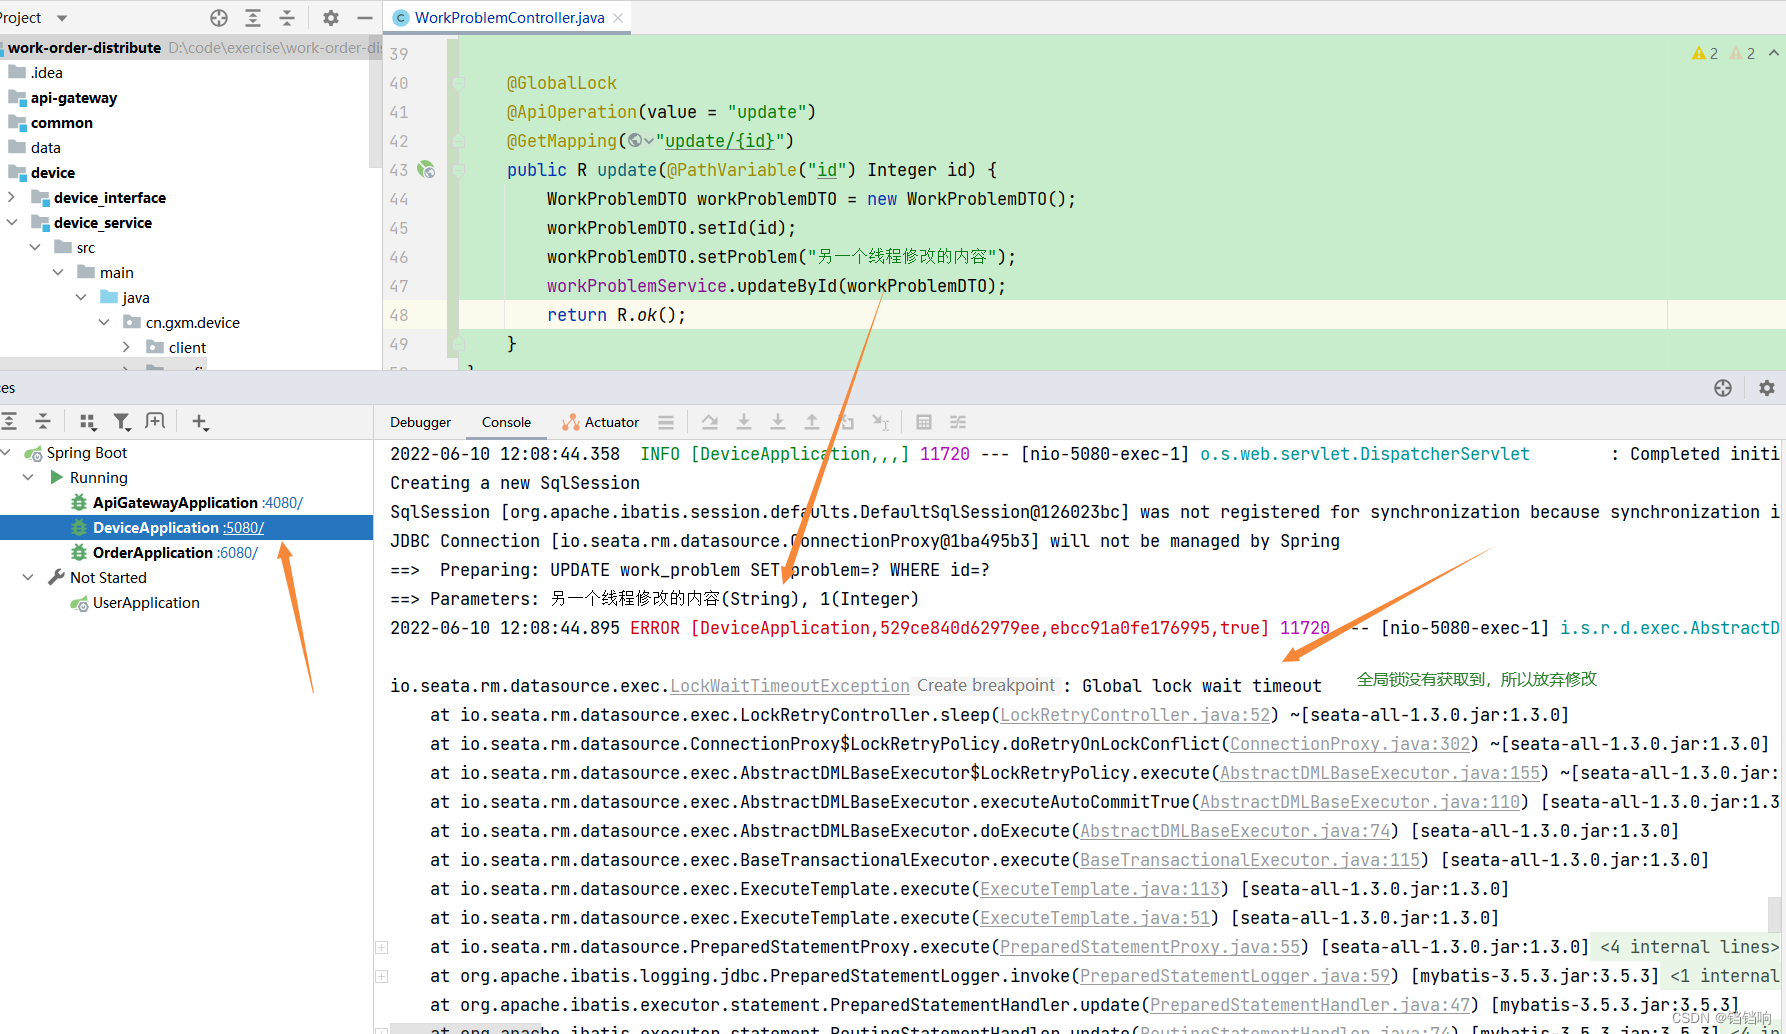Expand all services in Services toolbar
This screenshot has width=1786, height=1034.
coord(9,422)
